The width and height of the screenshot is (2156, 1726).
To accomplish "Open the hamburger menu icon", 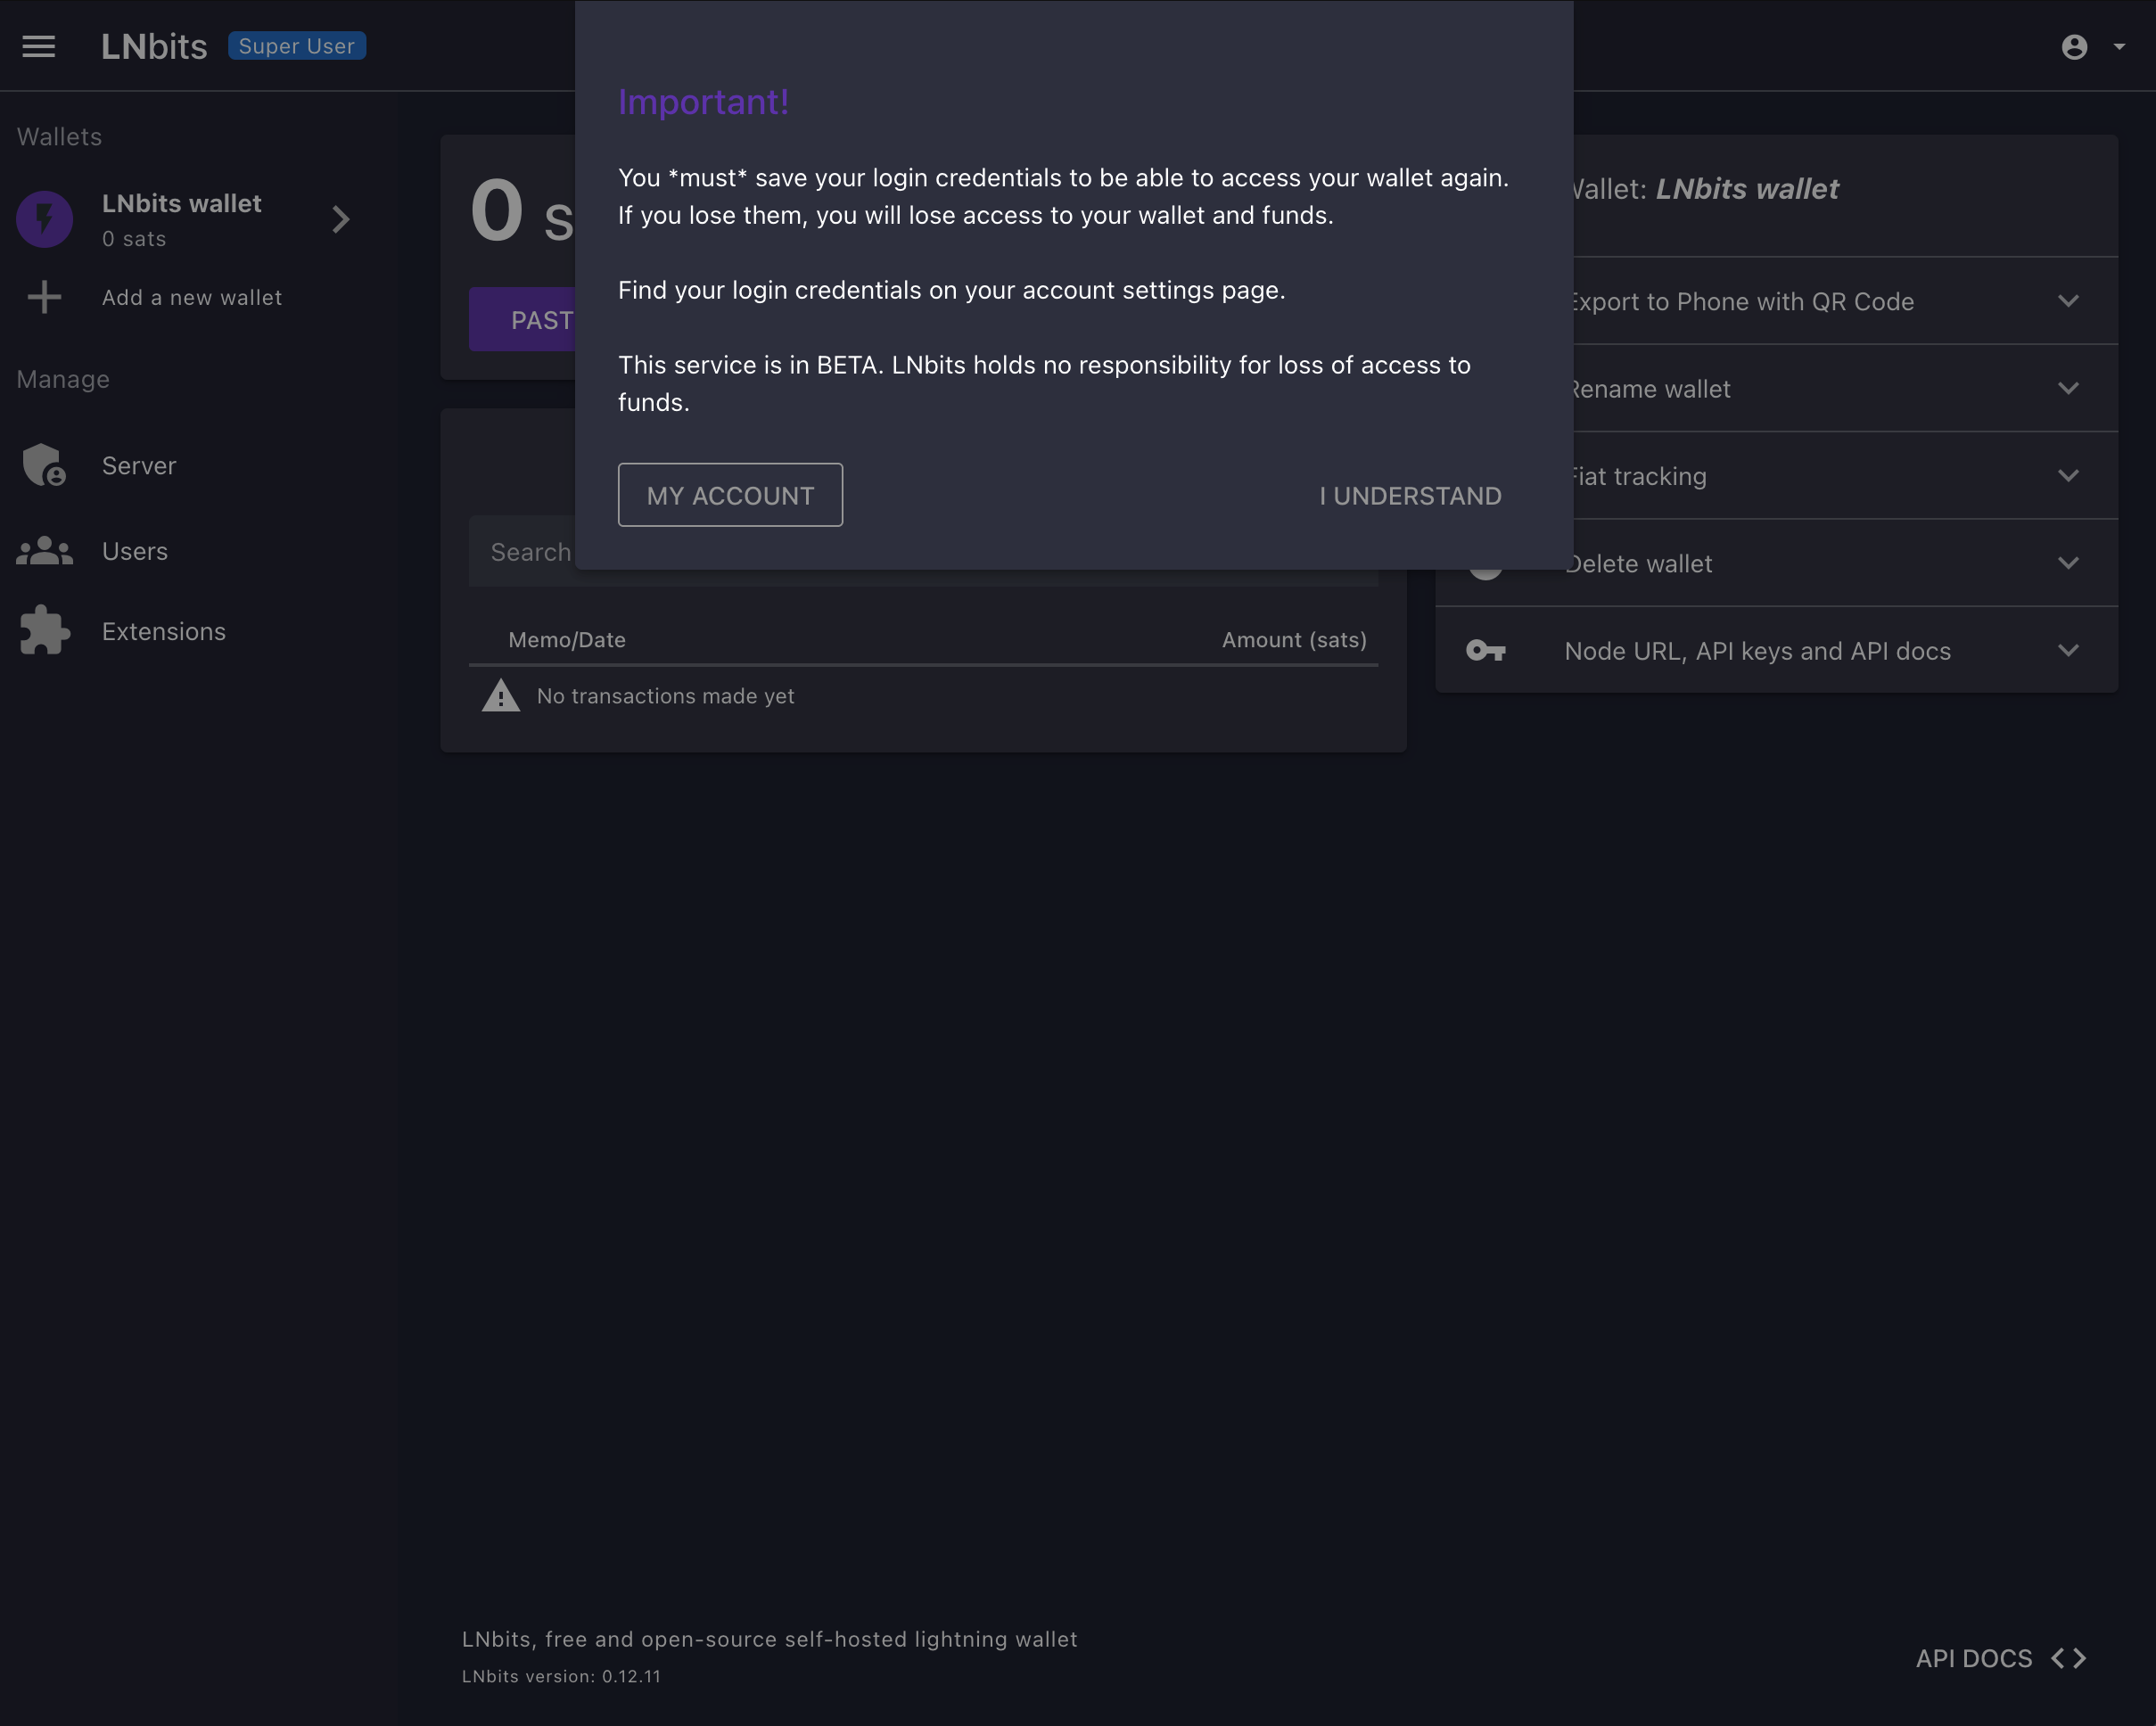I will [x=39, y=46].
